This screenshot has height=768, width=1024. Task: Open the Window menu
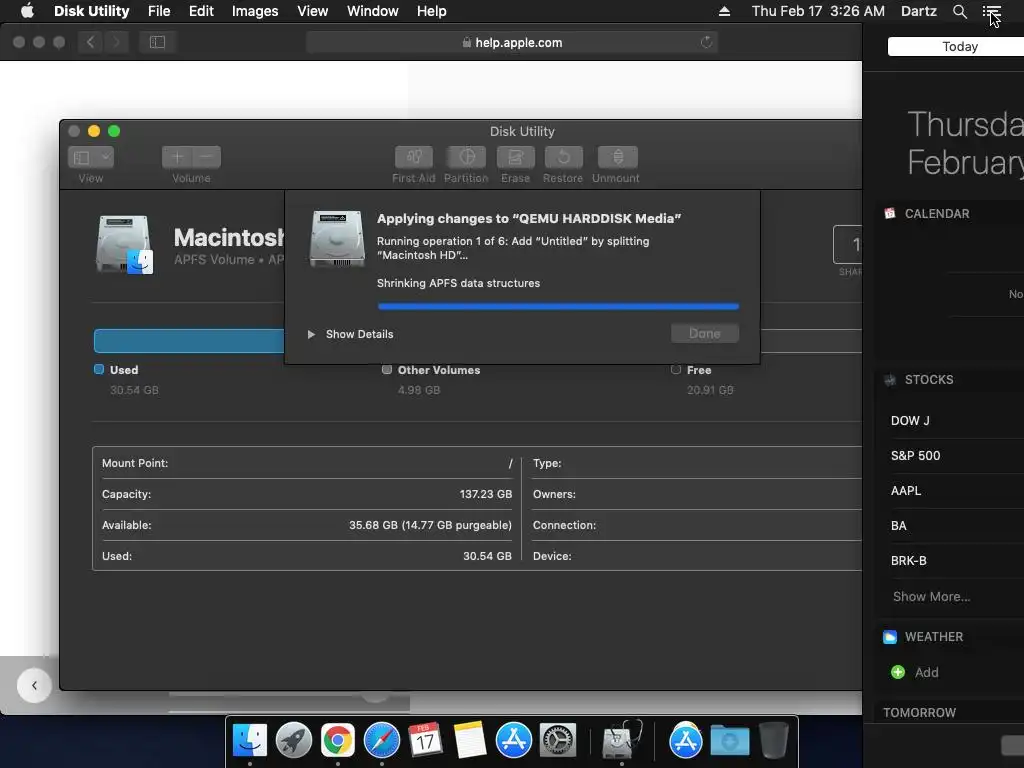pos(372,11)
